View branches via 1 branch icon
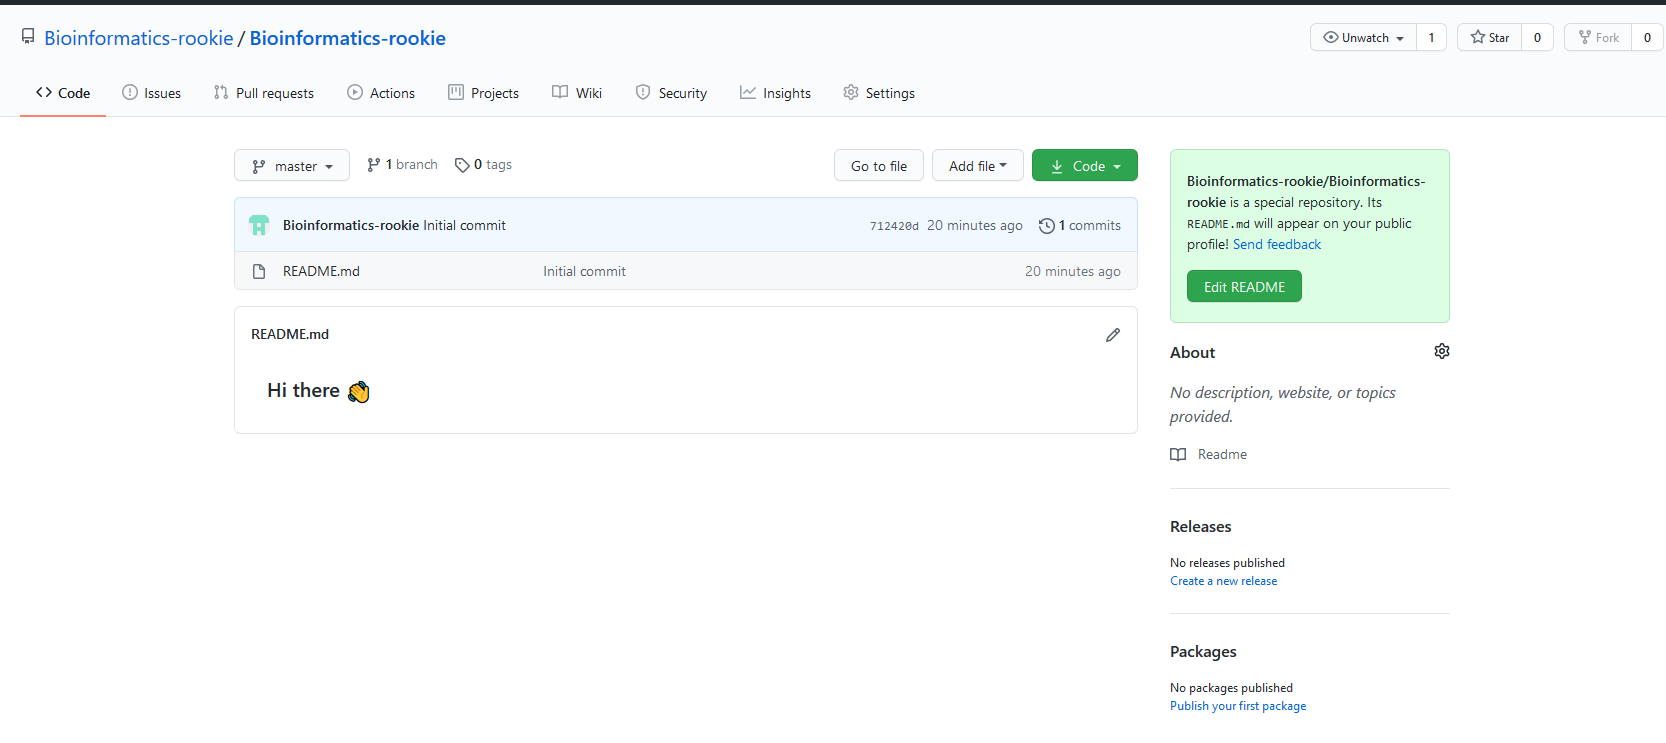1666x743 pixels. (x=374, y=165)
